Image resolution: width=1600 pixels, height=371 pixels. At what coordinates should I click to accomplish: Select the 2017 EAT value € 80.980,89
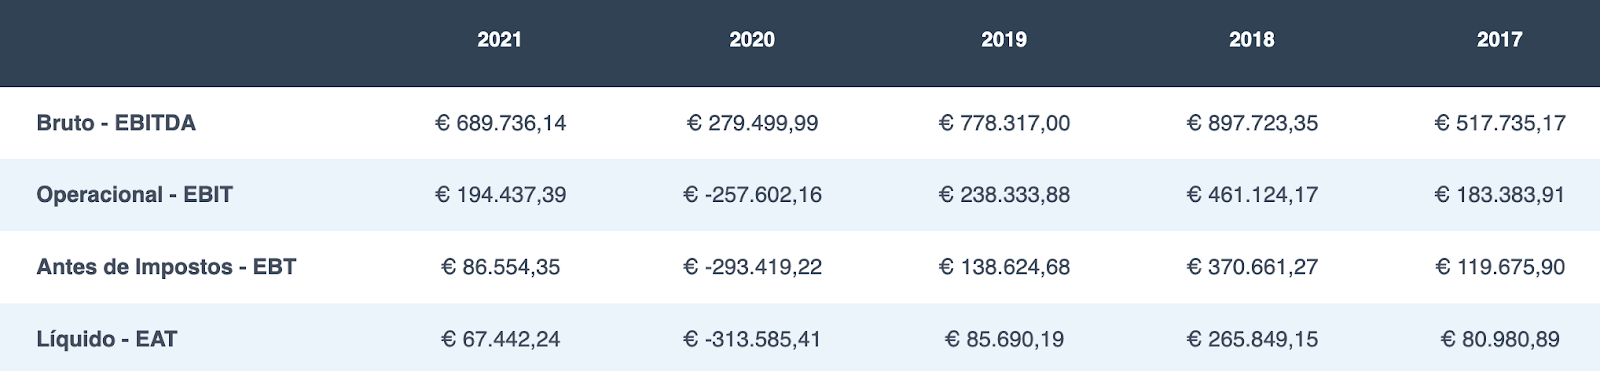(x=1500, y=339)
